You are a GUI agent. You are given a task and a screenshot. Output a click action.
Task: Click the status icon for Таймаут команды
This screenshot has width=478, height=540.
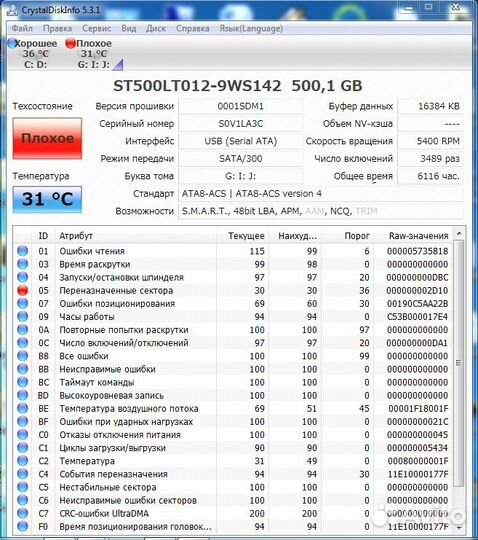click(x=23, y=382)
